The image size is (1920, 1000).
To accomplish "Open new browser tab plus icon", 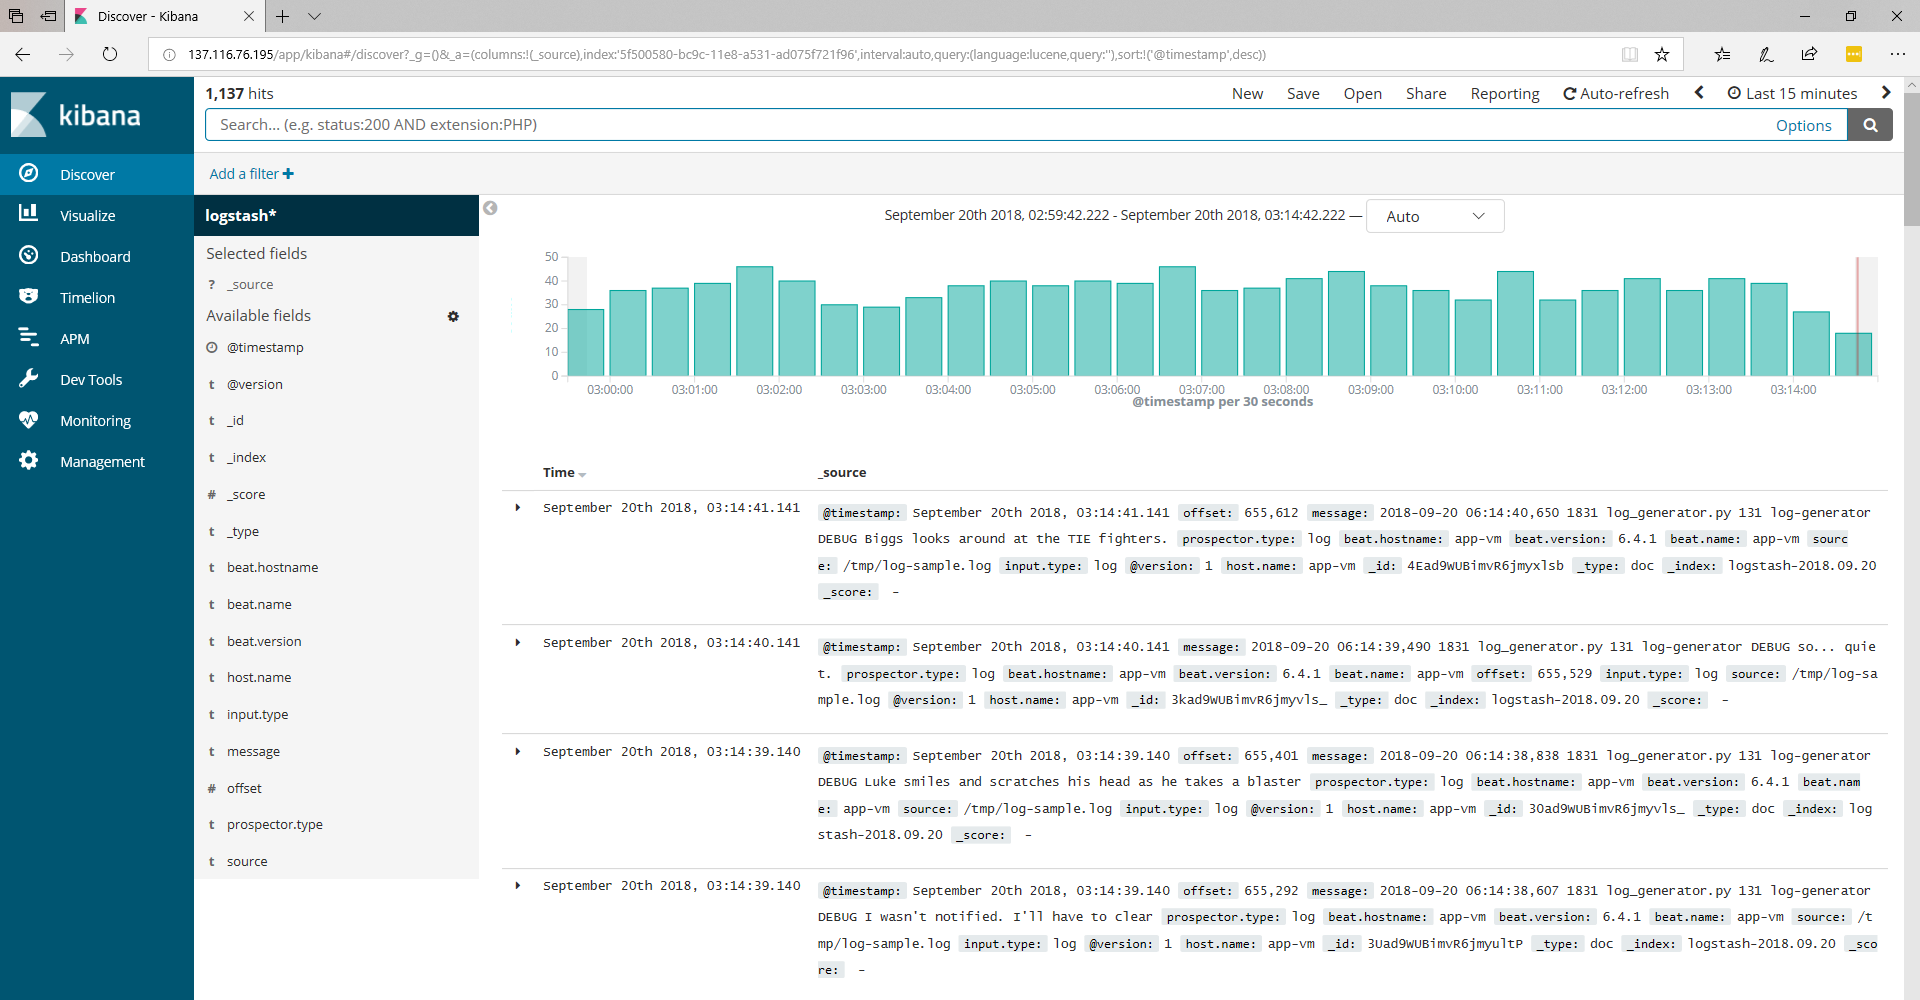I will [283, 16].
